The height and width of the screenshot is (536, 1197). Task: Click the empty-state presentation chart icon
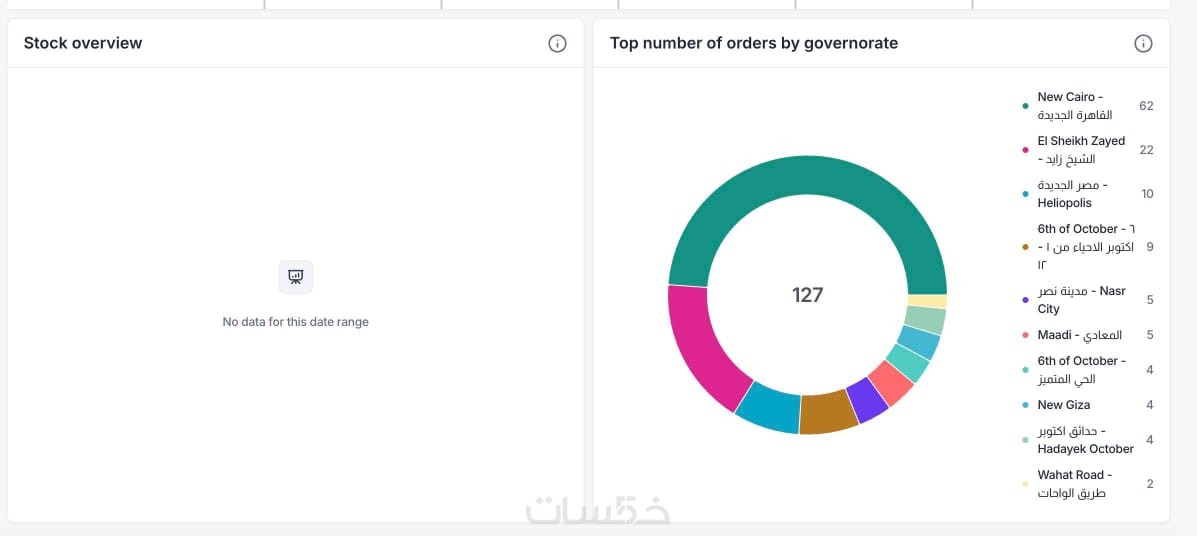296,277
